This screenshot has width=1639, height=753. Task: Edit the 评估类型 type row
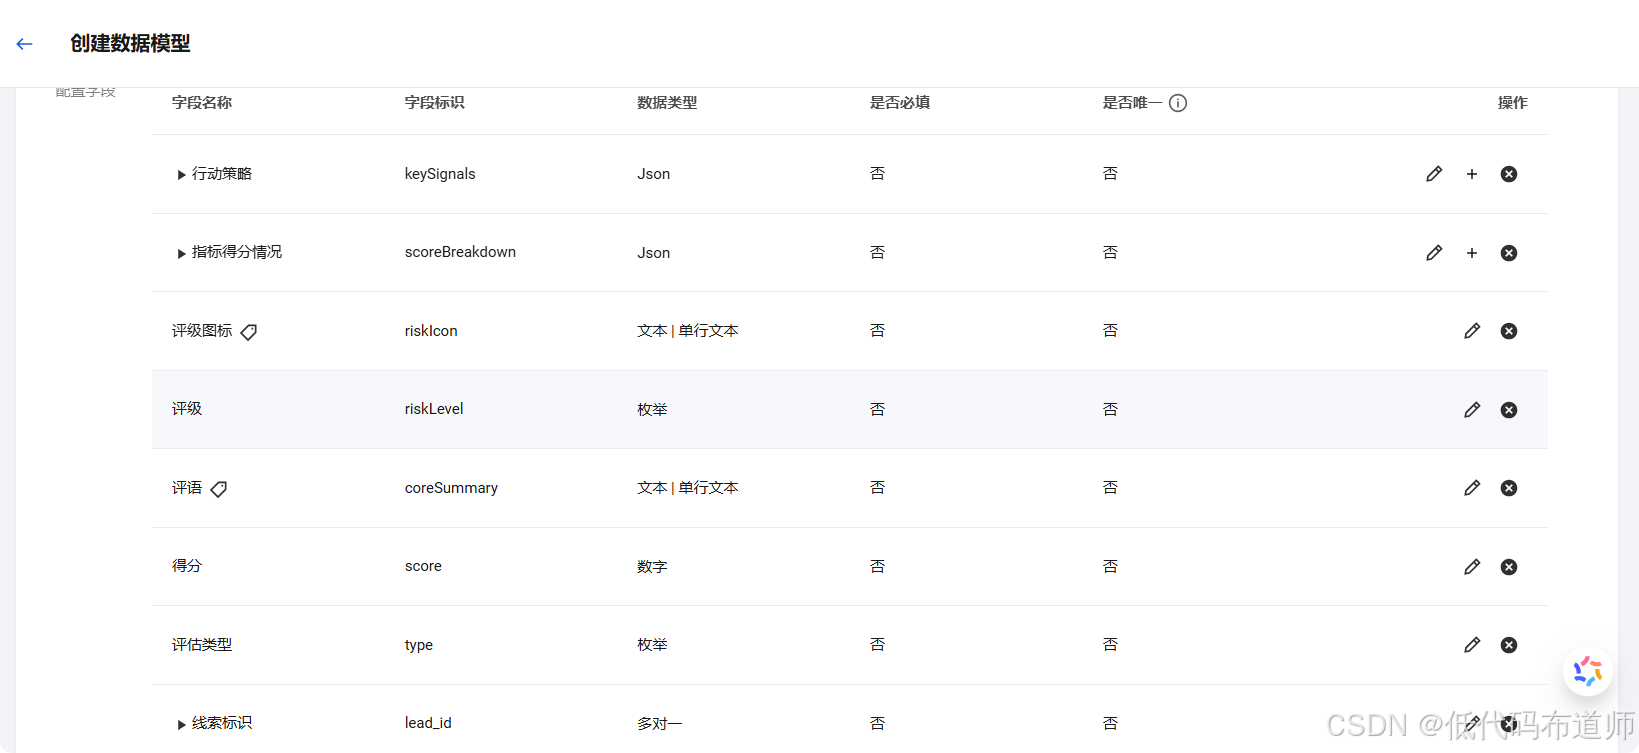click(1472, 645)
